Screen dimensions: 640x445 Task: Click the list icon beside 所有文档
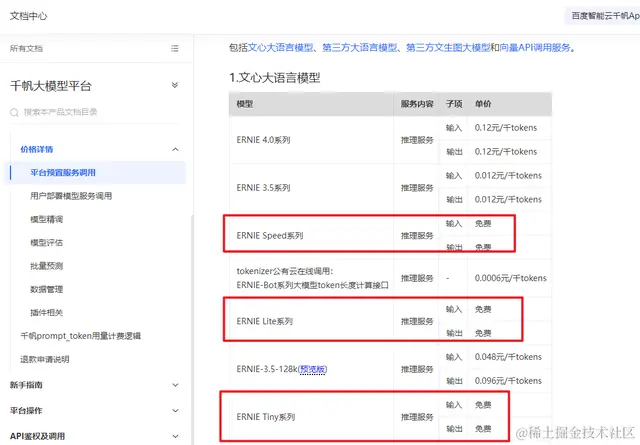[175, 49]
